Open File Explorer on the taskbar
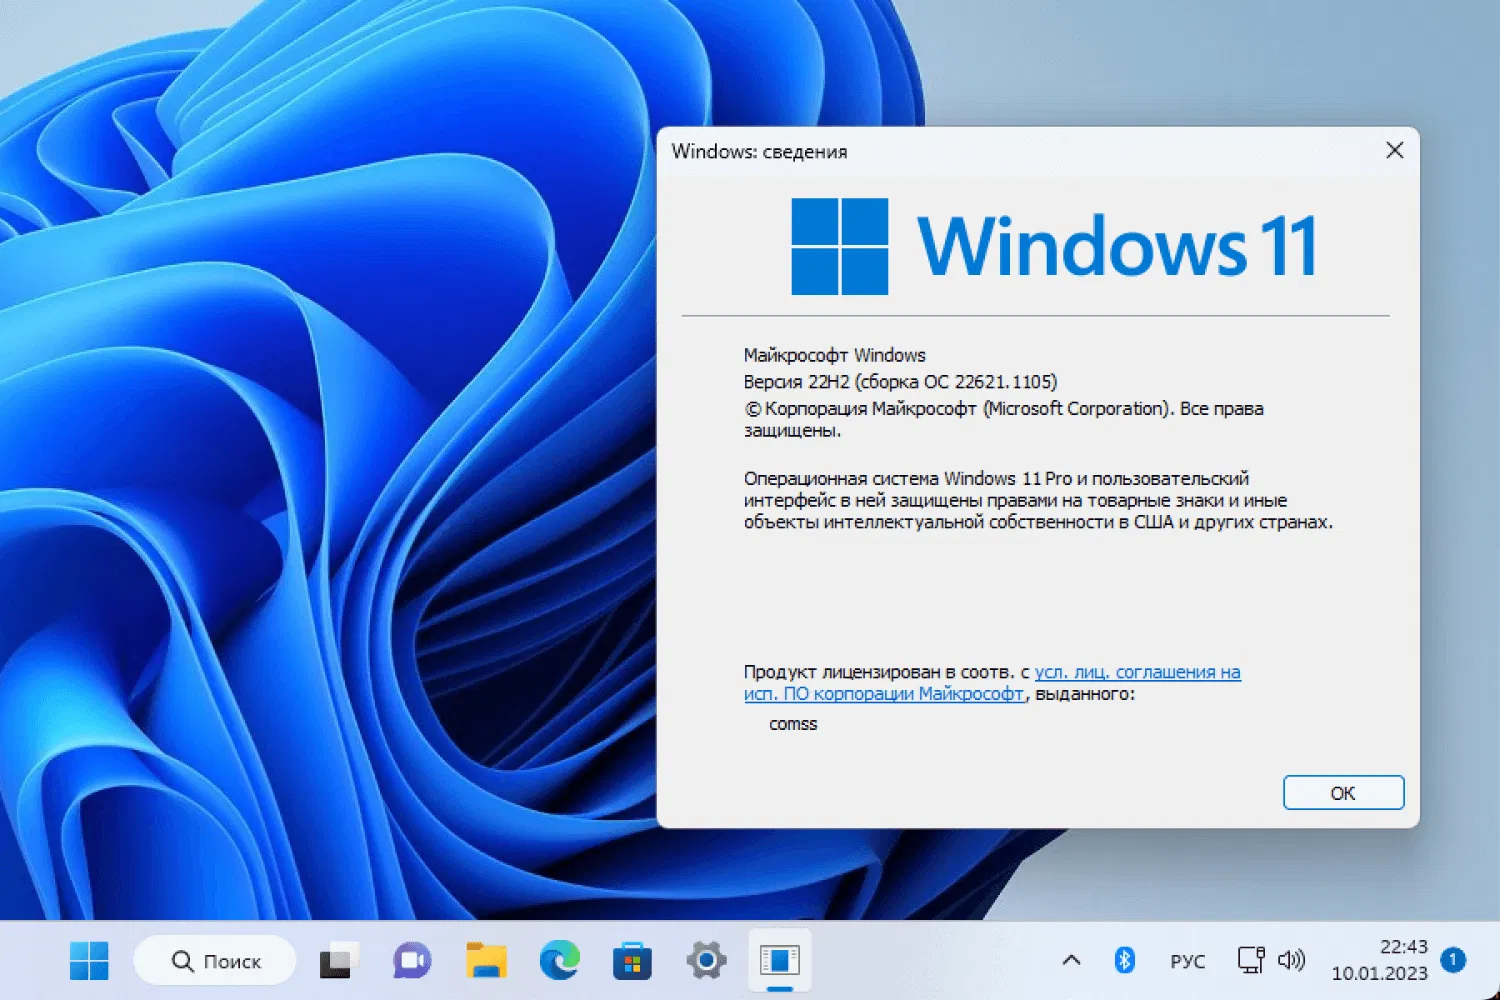This screenshot has width=1500, height=1000. (x=484, y=960)
